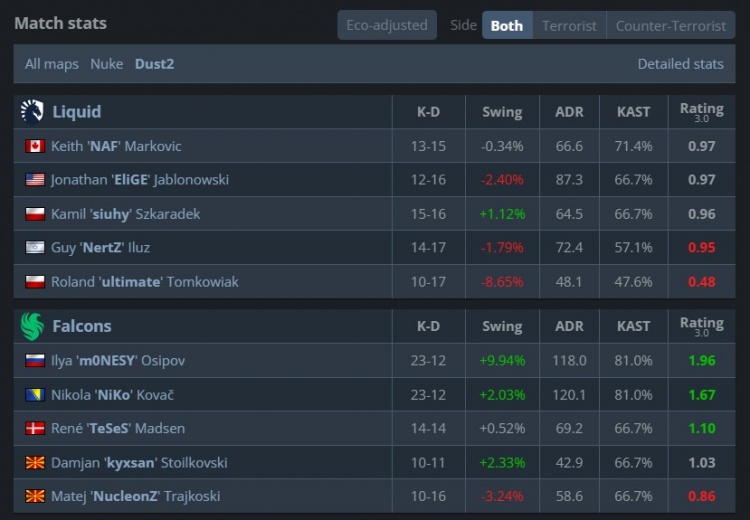Open Roland 'ultimate' Tomkowiak's player profile
This screenshot has height=520, width=750.
click(144, 282)
